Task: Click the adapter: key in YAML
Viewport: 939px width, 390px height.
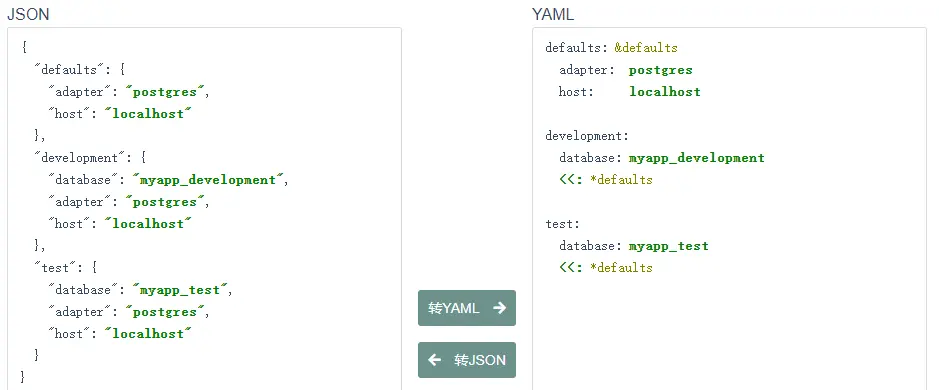Action: pyautogui.click(x=587, y=70)
